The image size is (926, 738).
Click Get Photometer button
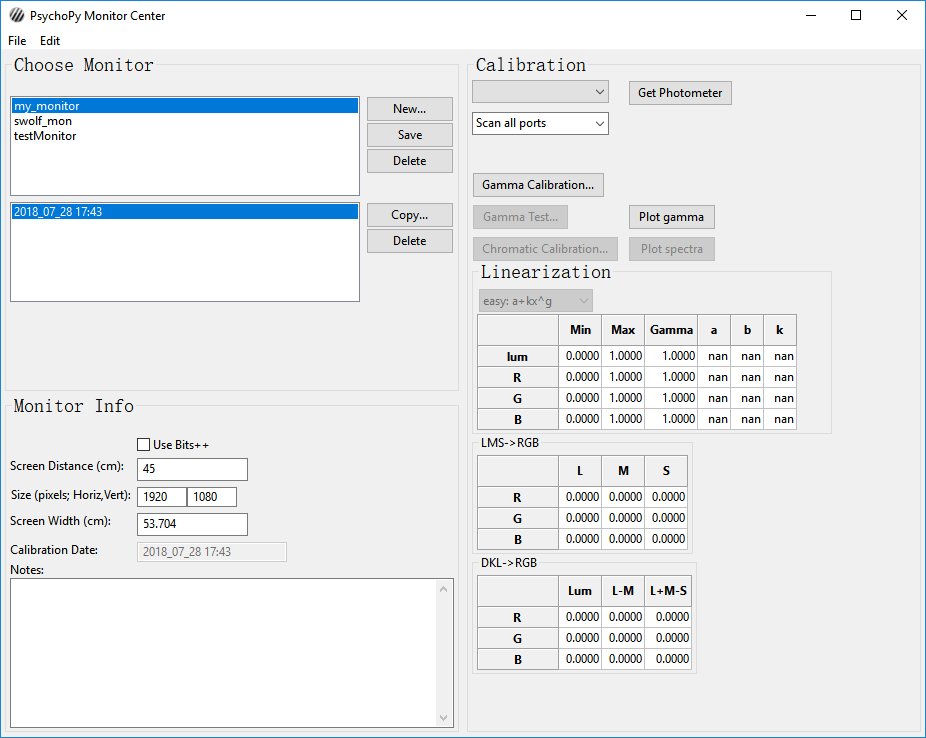[680, 93]
